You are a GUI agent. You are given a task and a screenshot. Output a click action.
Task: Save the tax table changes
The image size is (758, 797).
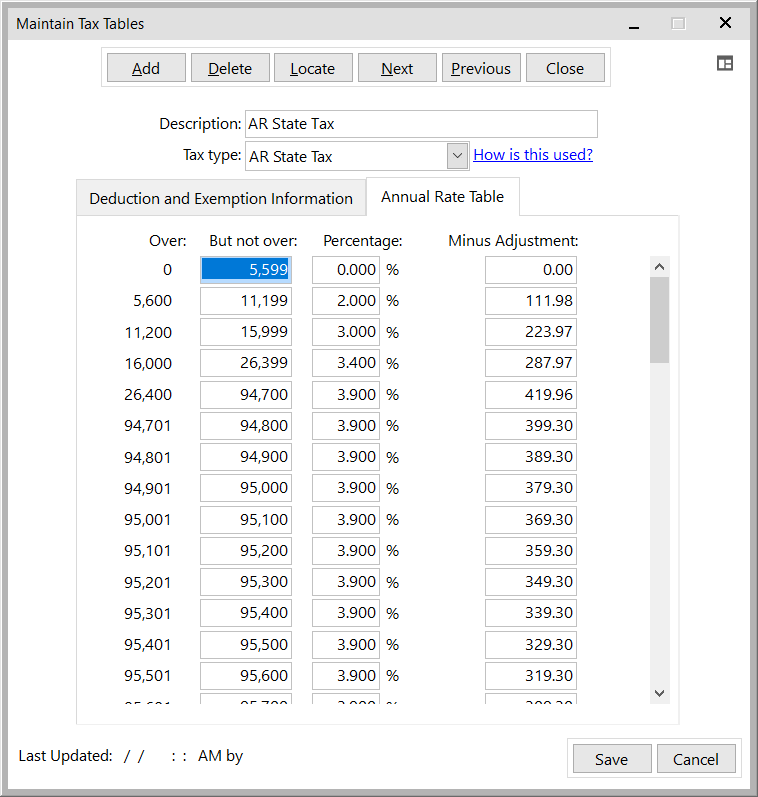611,759
